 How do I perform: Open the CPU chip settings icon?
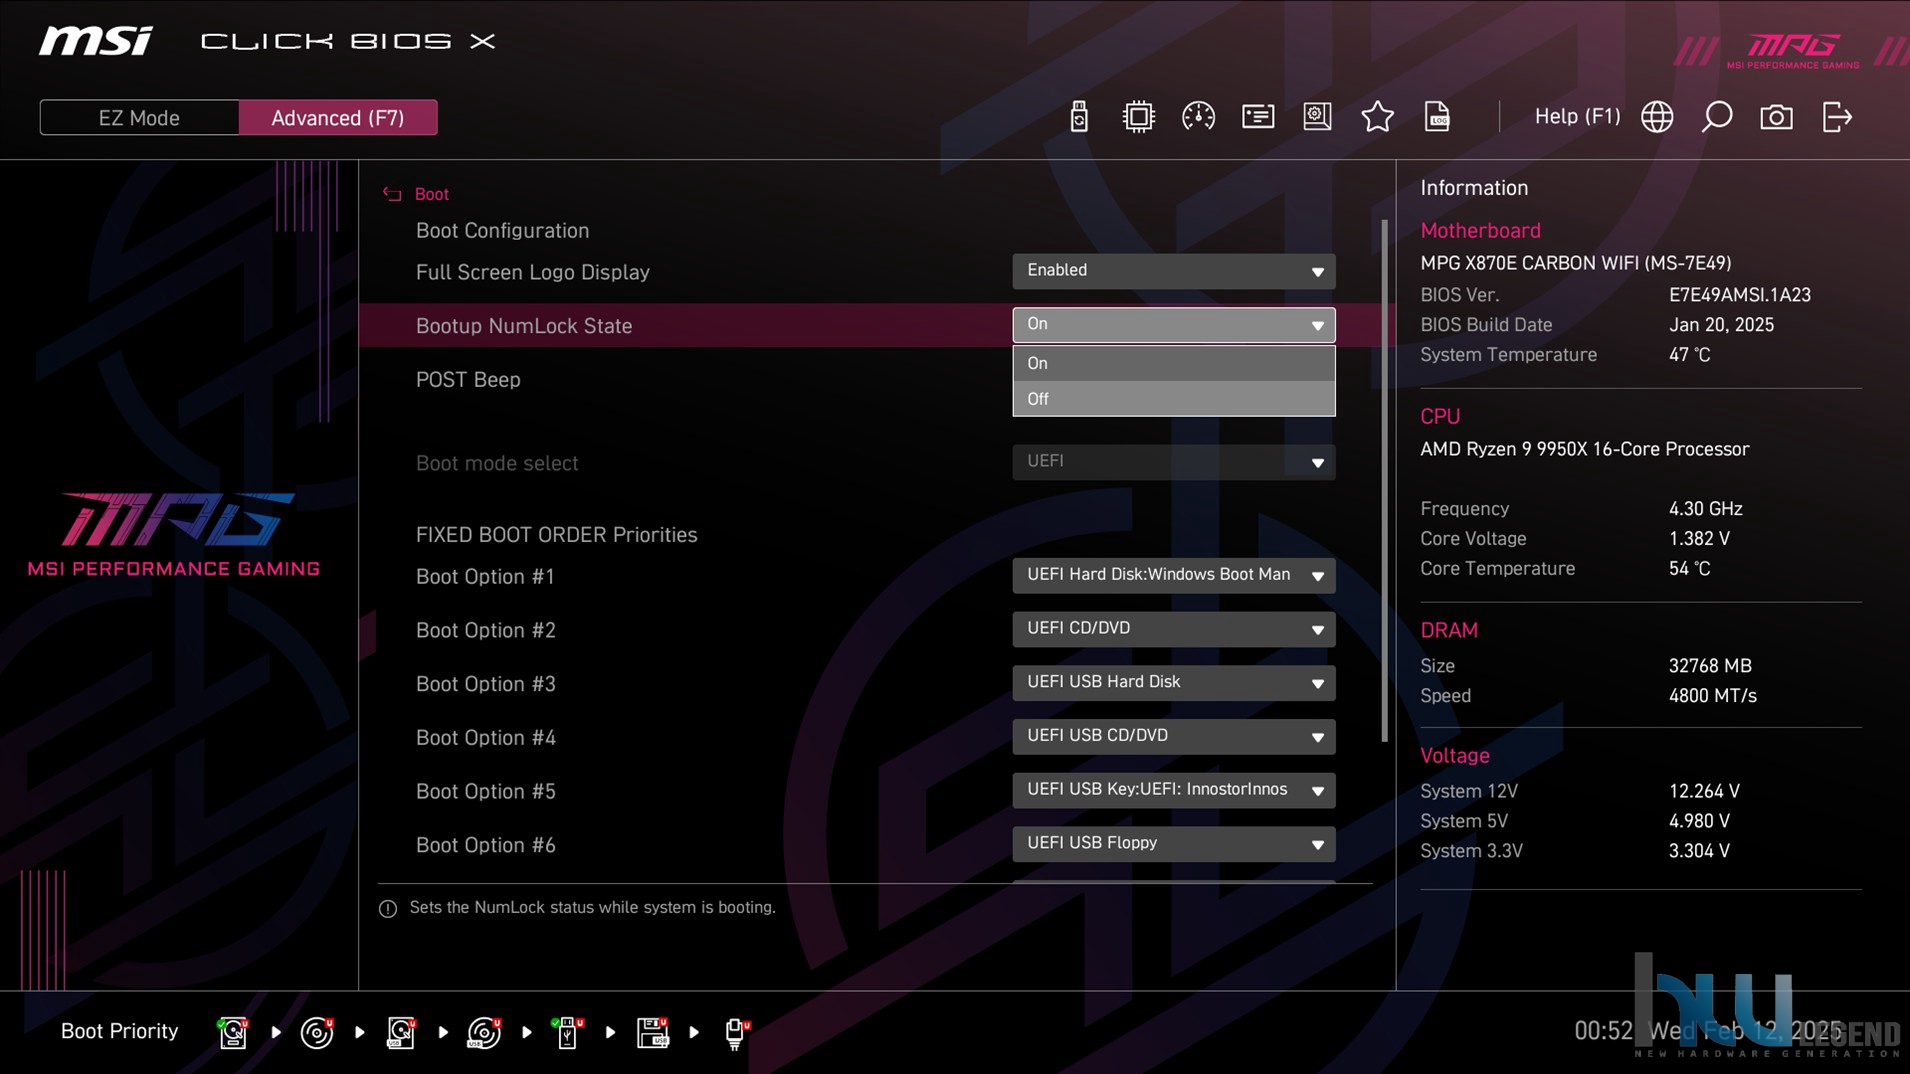1138,117
